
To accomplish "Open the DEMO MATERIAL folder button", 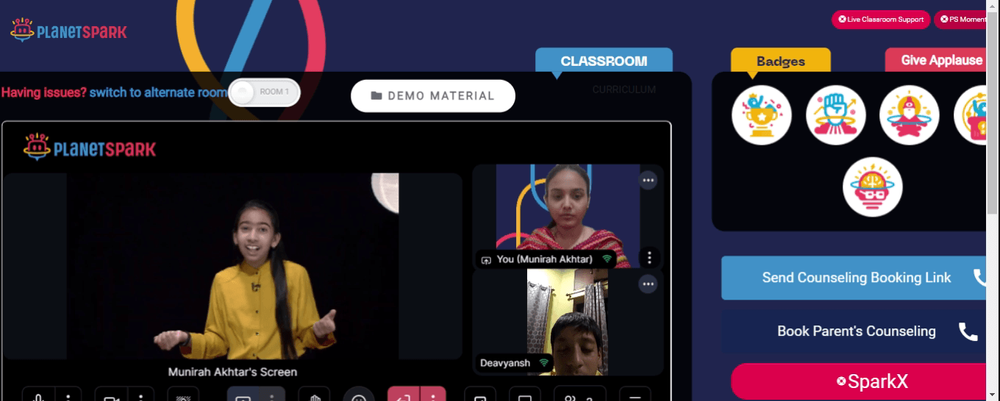I will click(x=433, y=96).
